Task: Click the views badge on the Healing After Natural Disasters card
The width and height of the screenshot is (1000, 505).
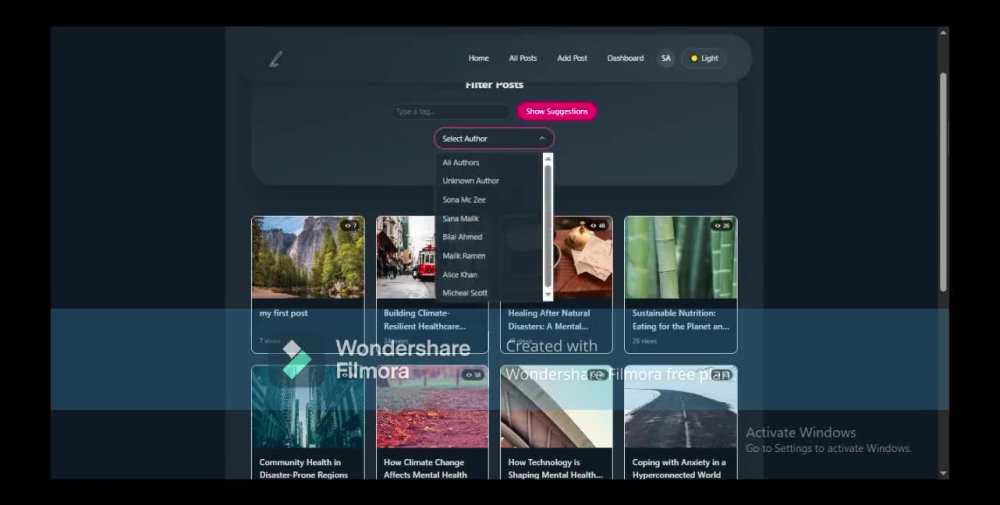Action: point(598,225)
